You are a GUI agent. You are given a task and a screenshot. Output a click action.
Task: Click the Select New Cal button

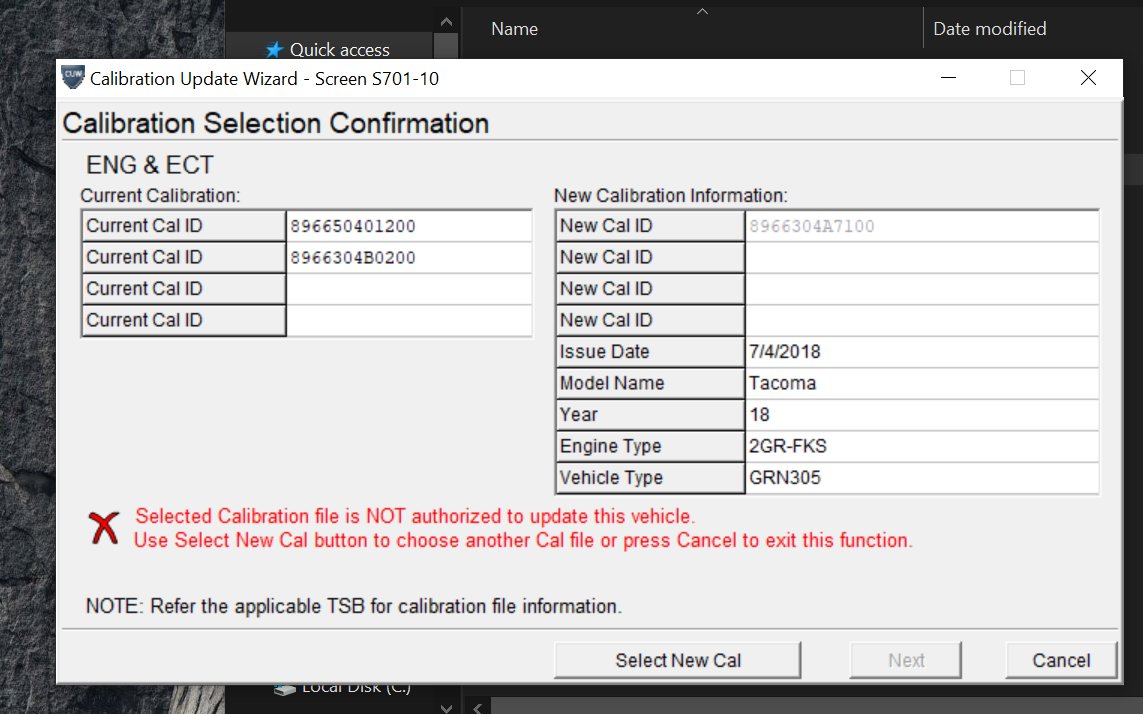(677, 660)
